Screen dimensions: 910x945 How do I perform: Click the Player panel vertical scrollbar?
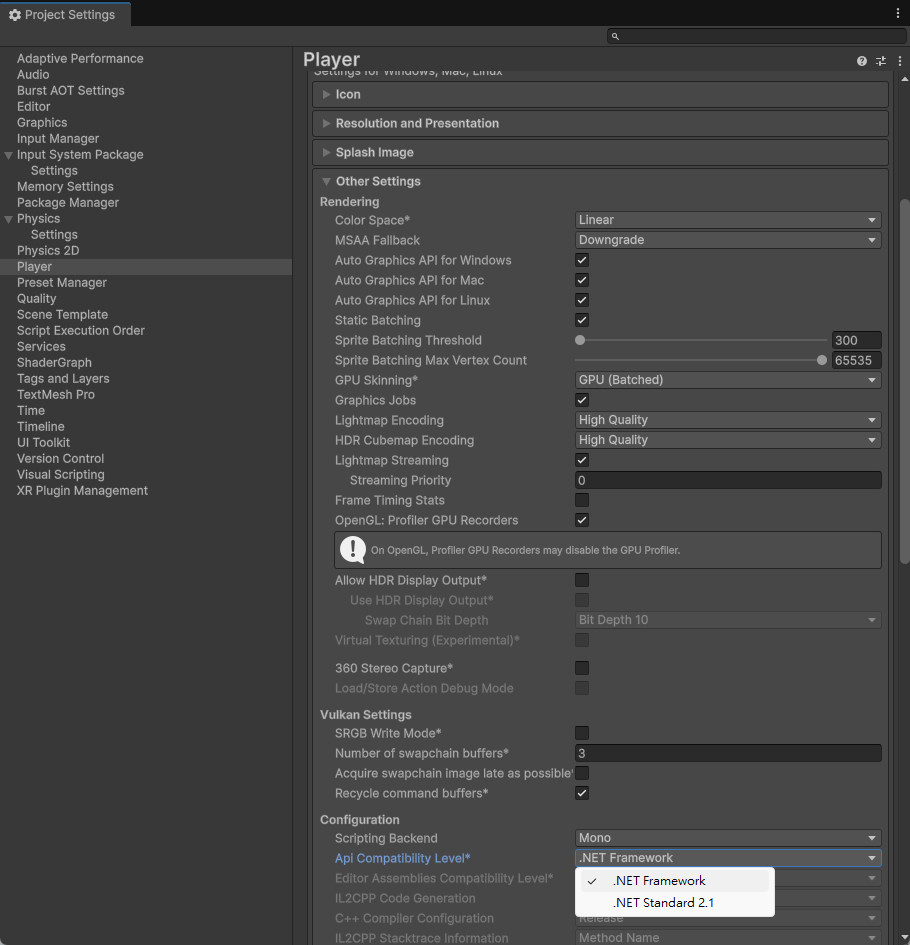(x=904, y=381)
